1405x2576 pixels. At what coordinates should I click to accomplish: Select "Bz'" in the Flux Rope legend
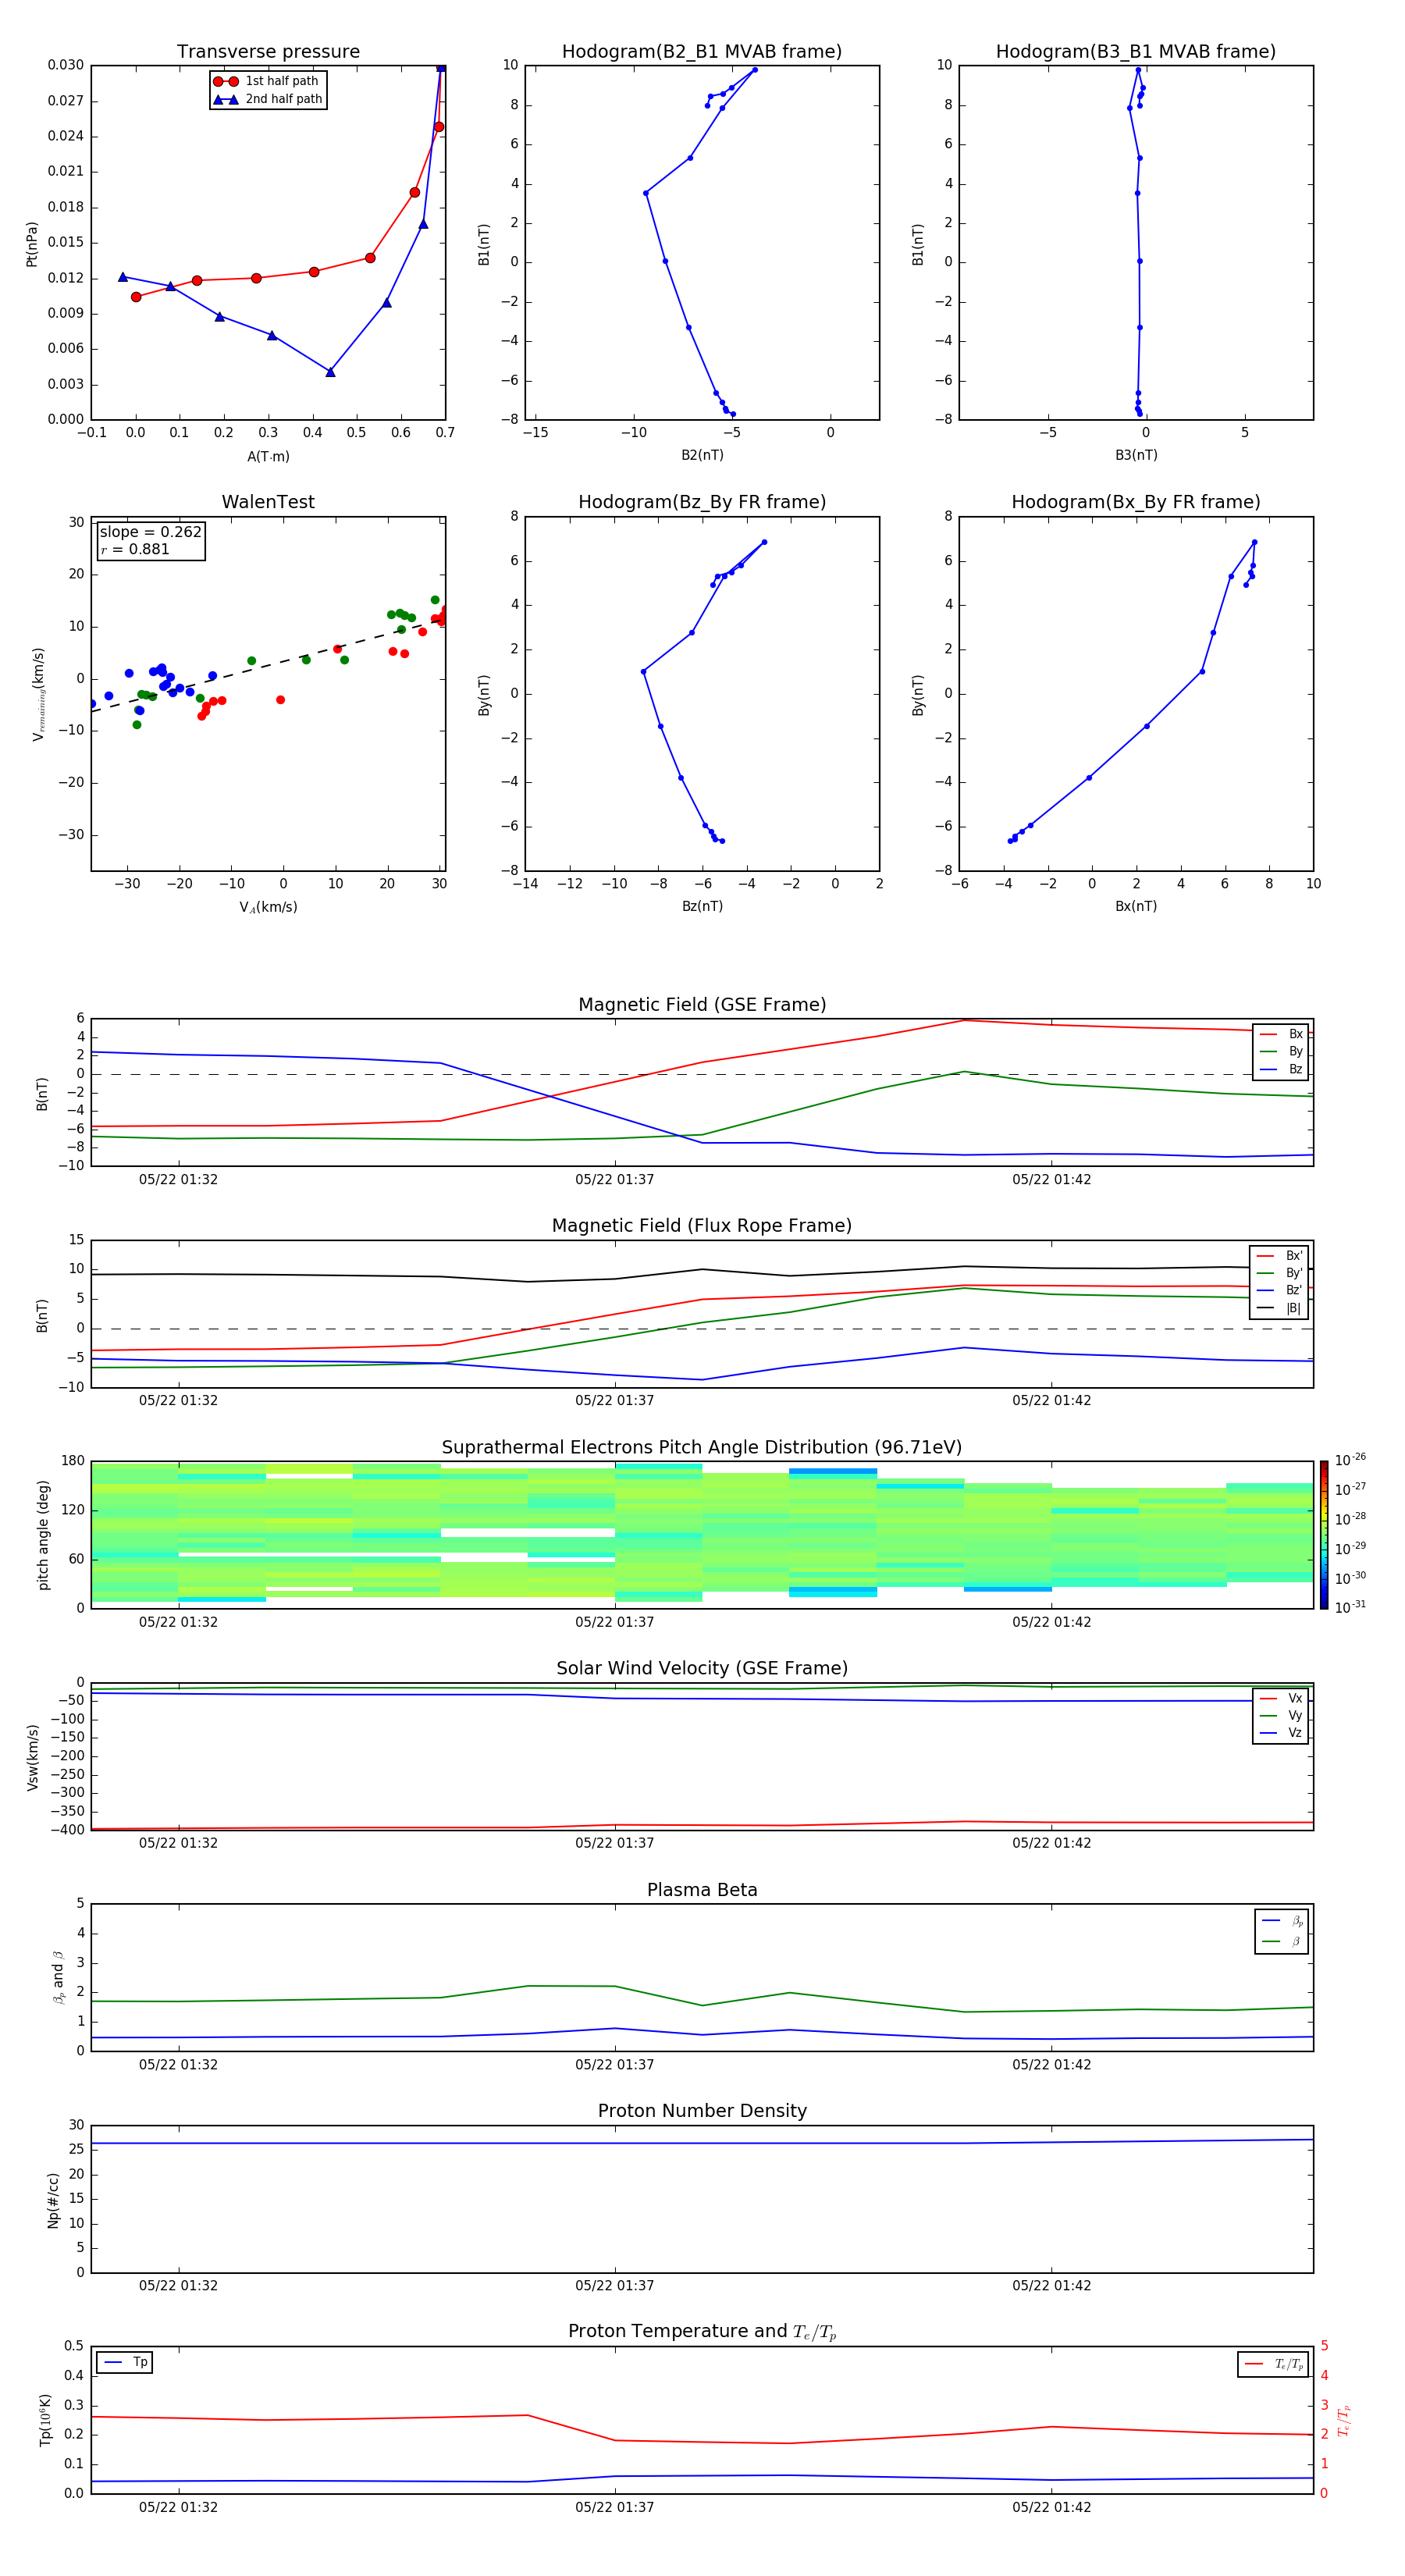click(x=1279, y=1290)
